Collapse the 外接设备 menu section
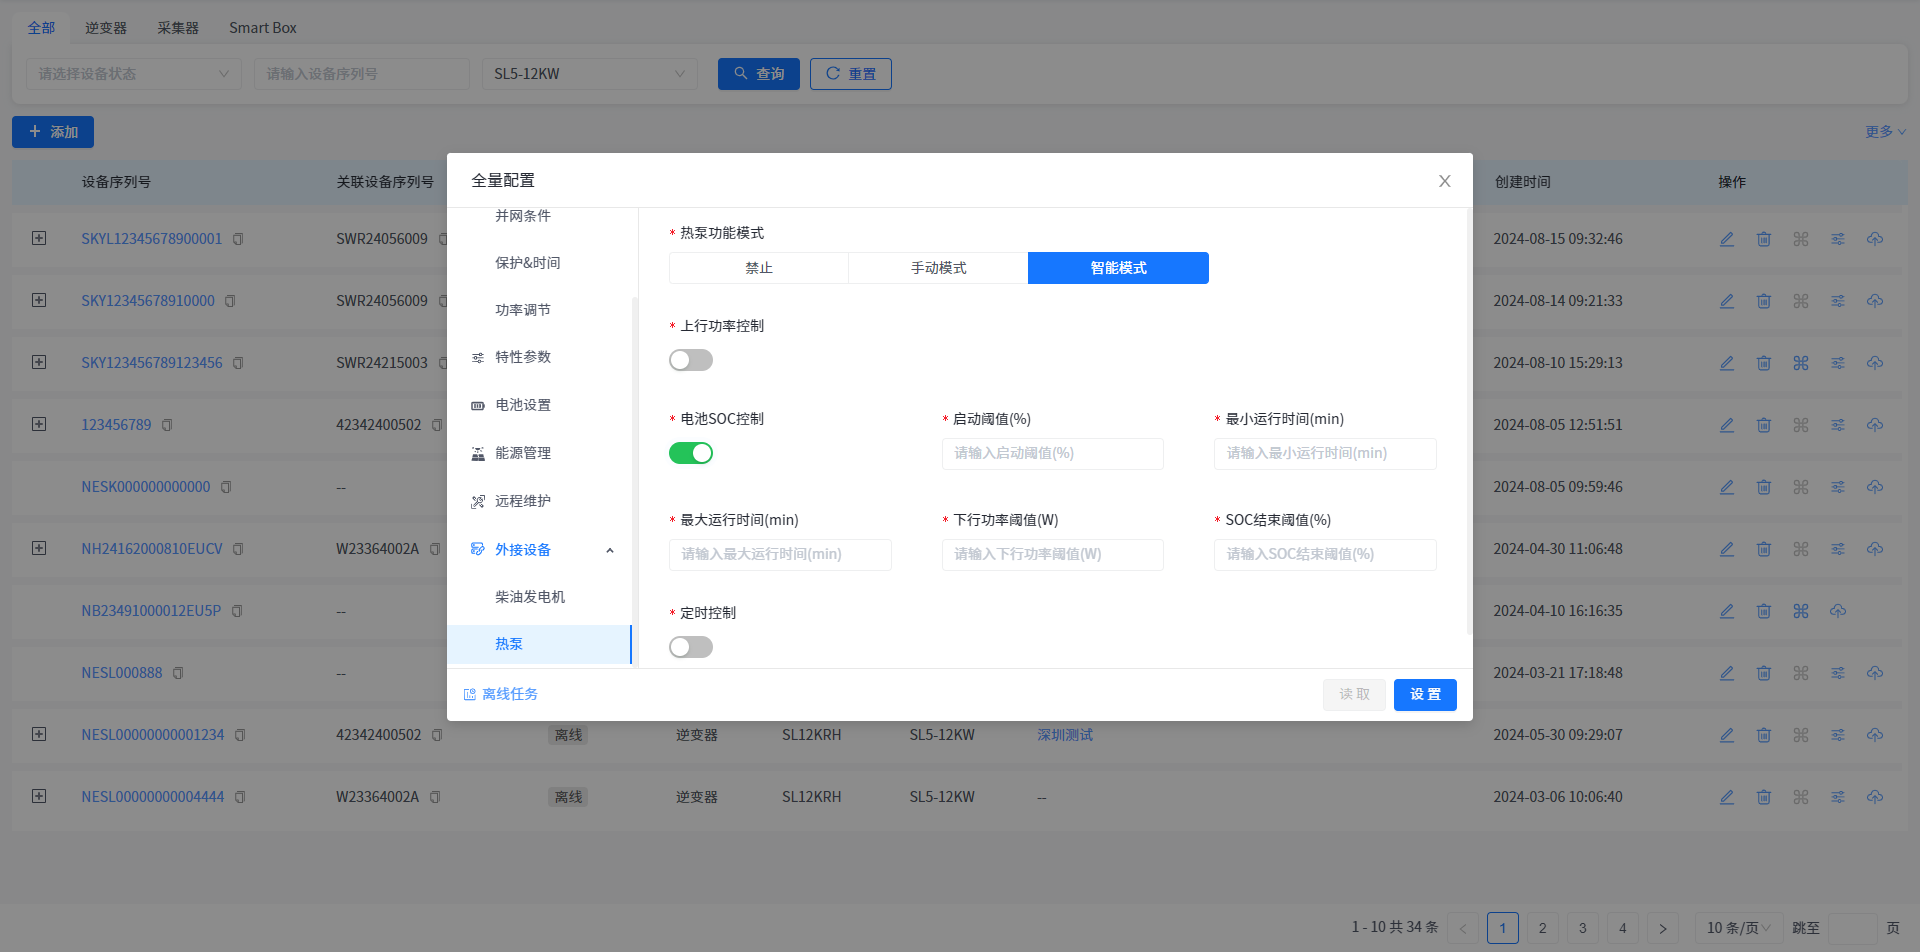Image resolution: width=1920 pixels, height=952 pixels. (x=610, y=550)
